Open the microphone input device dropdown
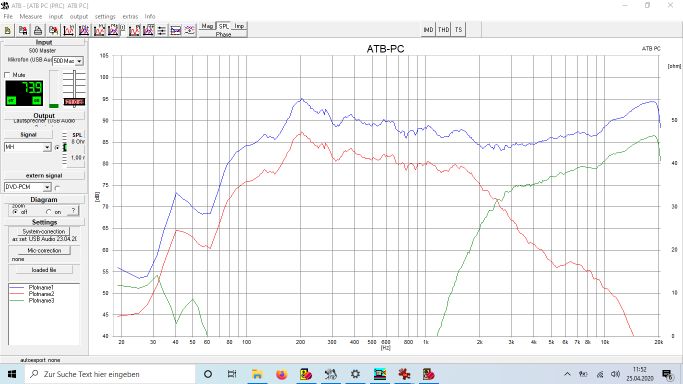The height and width of the screenshot is (384, 683). 79,61
